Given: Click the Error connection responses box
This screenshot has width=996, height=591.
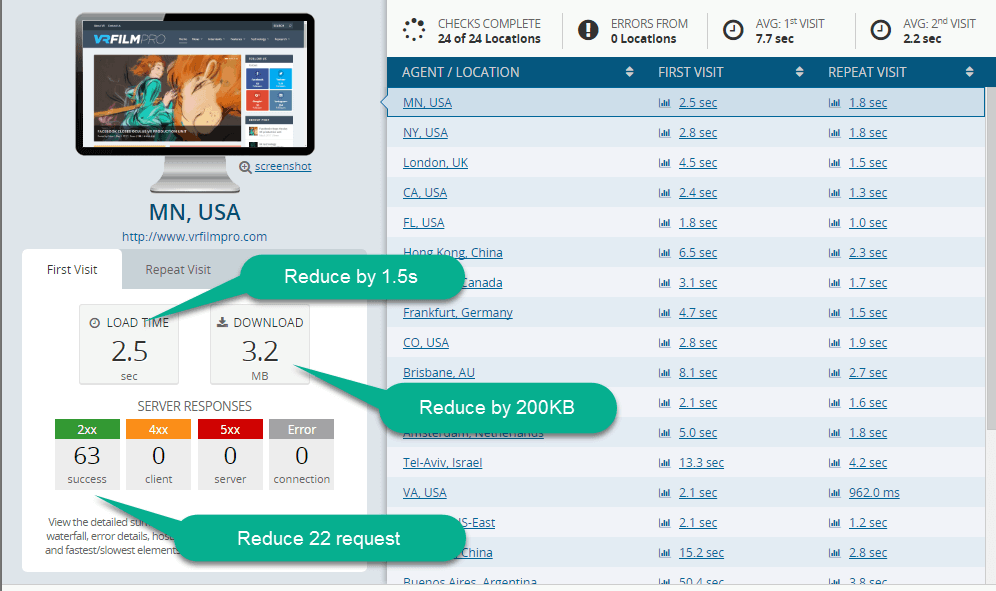Looking at the screenshot, I should click(302, 454).
